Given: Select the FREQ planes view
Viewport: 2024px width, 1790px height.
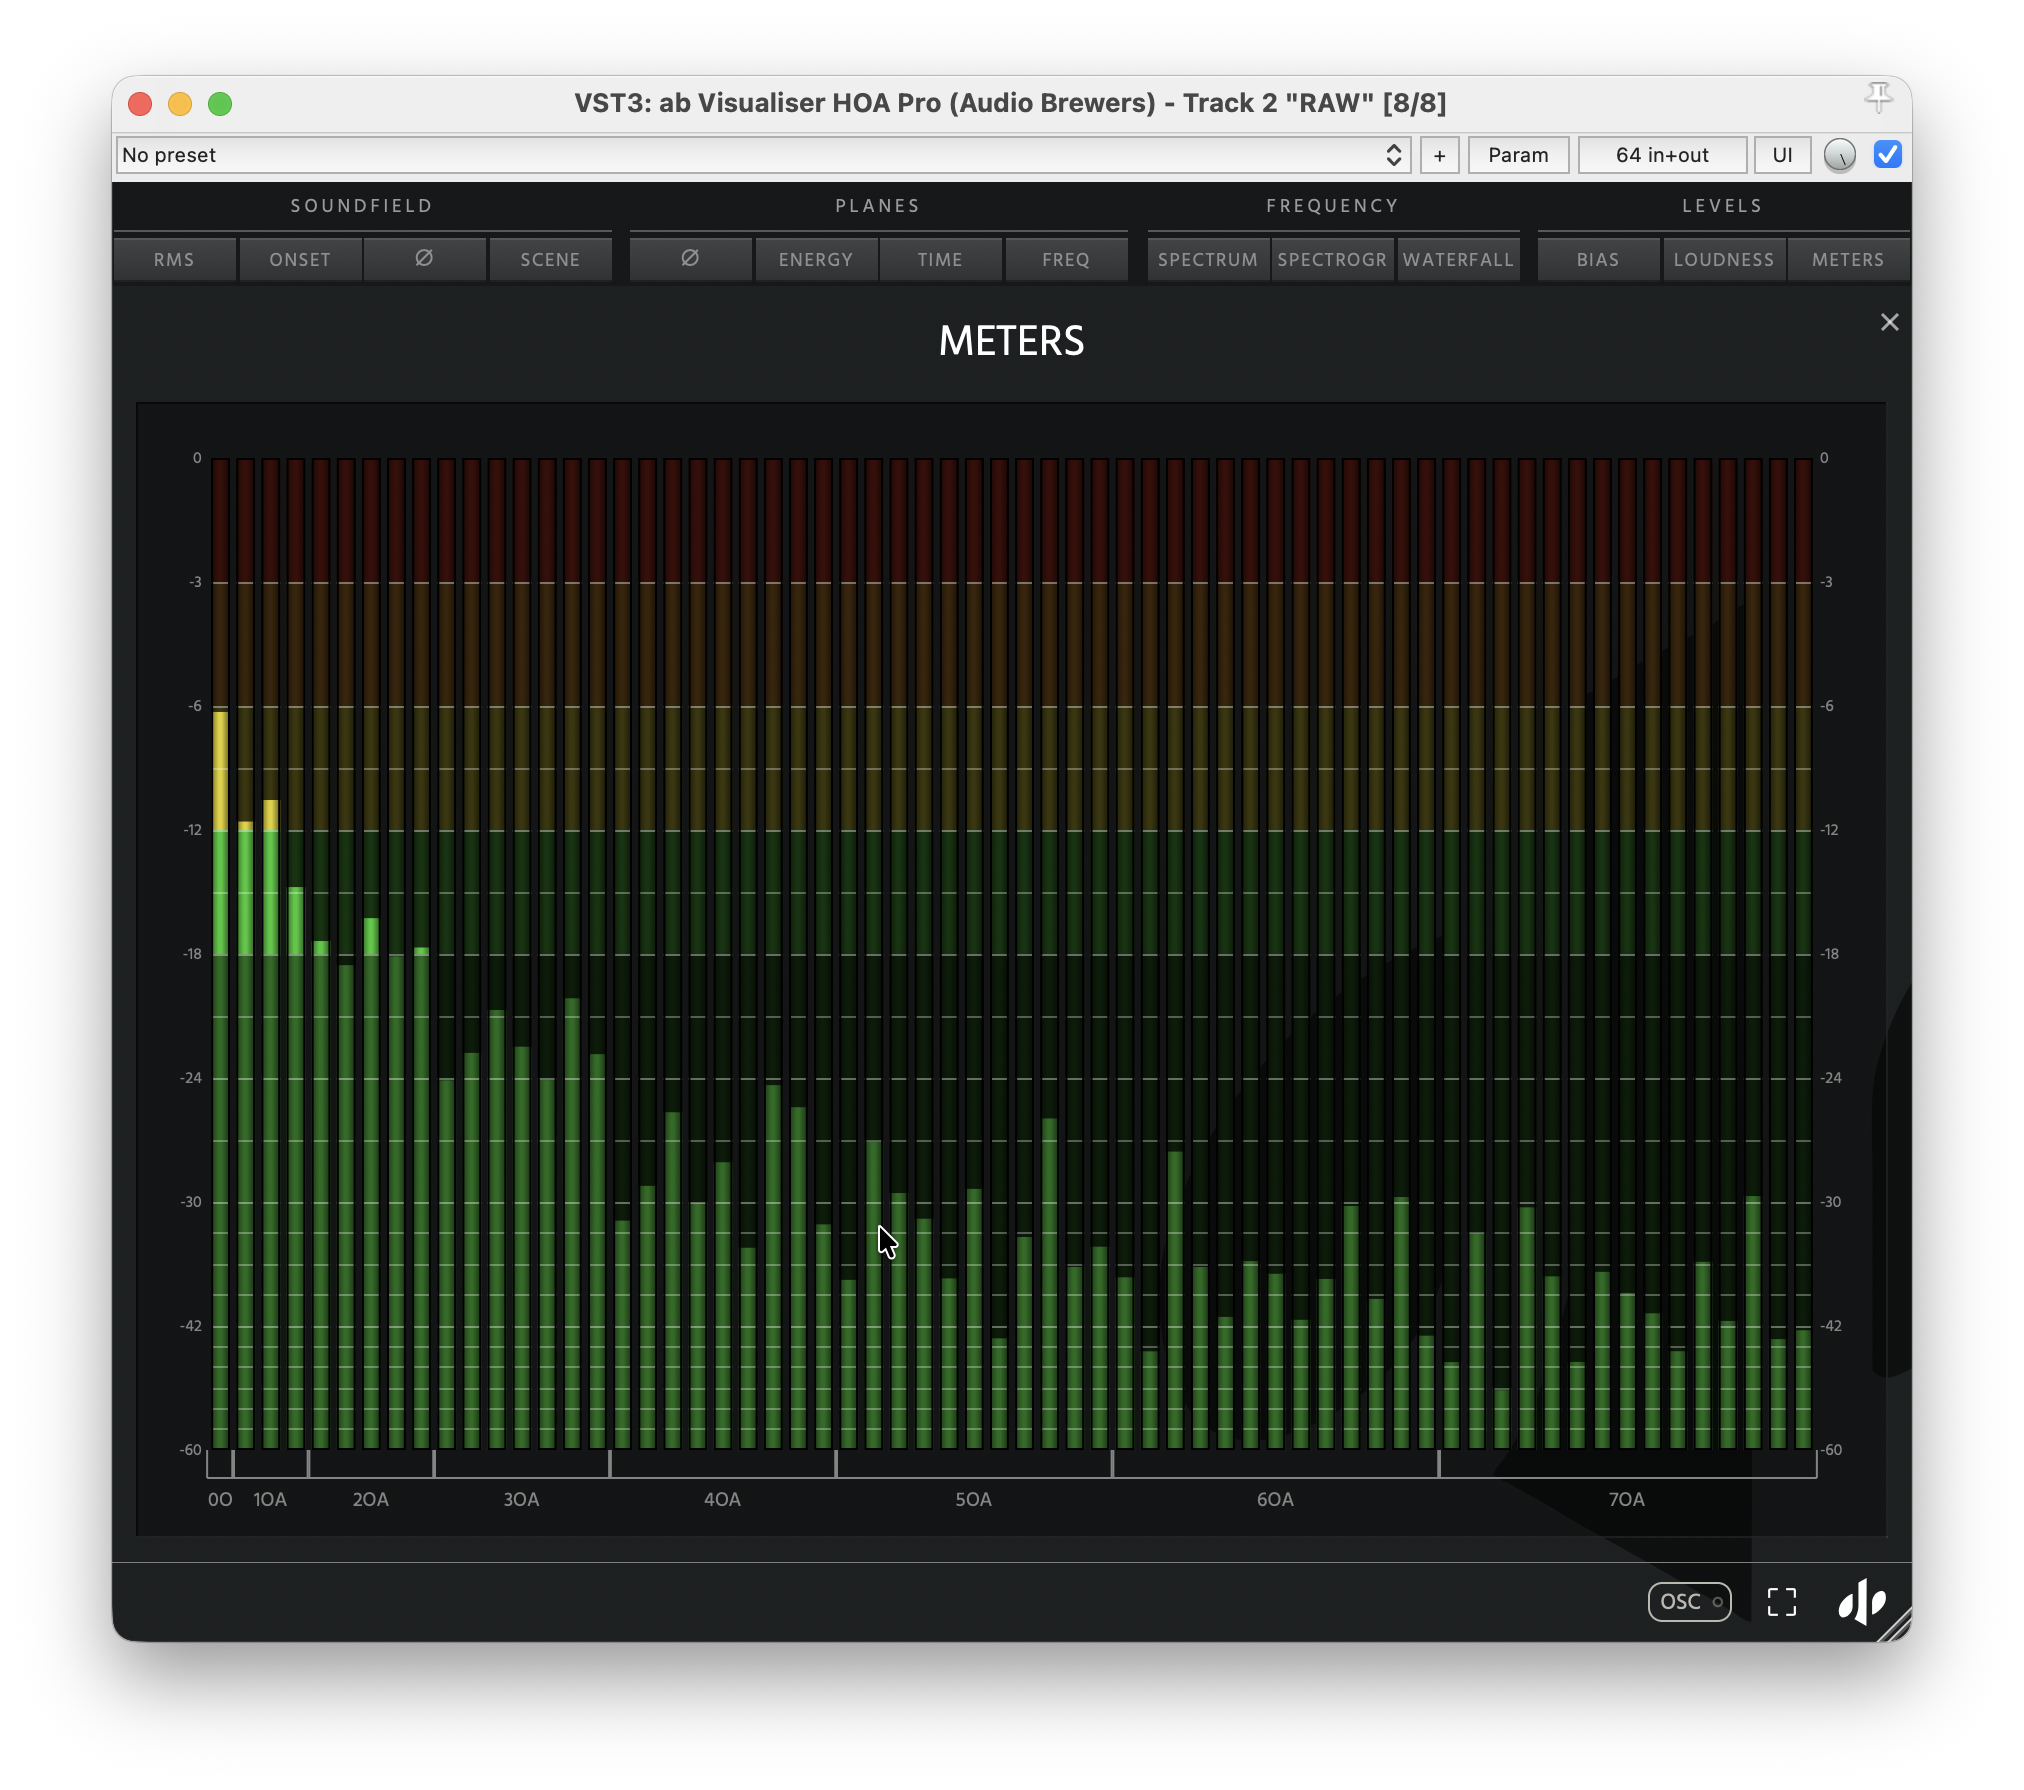Looking at the screenshot, I should pyautogui.click(x=1066, y=259).
